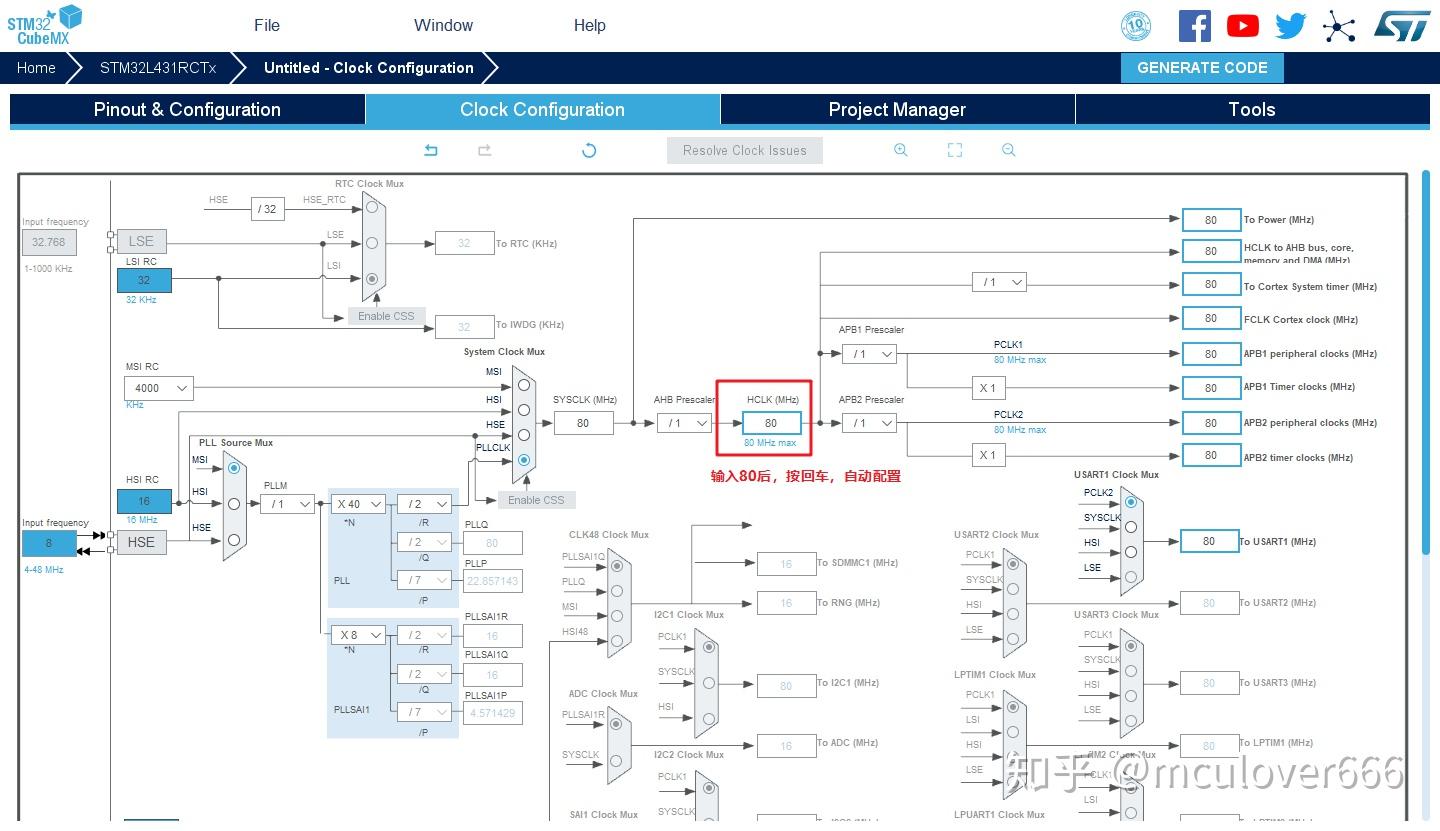
Task: Open the YouTube icon link
Action: click(x=1243, y=26)
